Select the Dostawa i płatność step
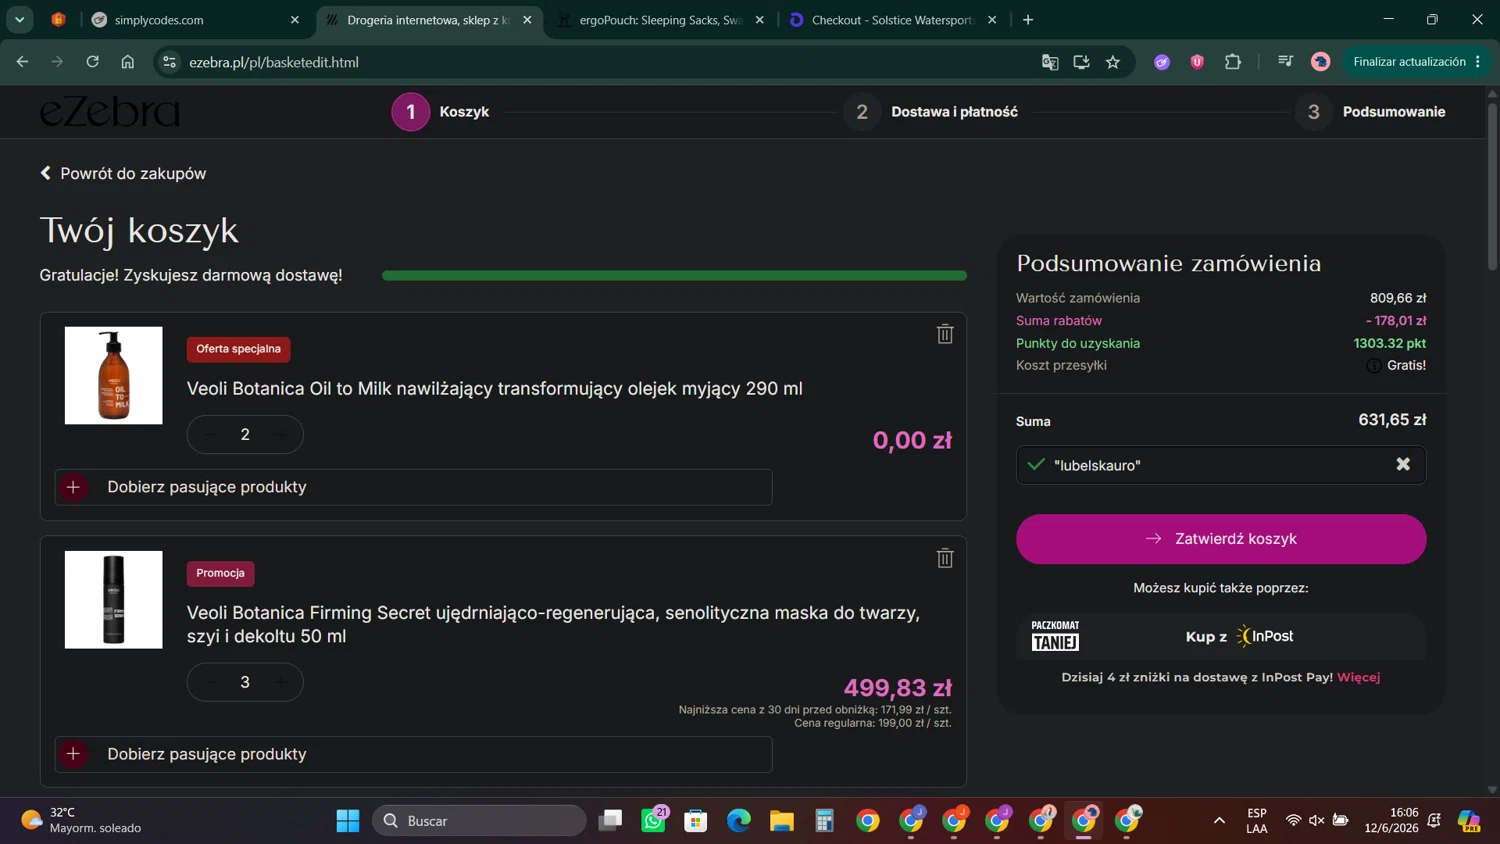Viewport: 1500px width, 844px height. point(930,112)
